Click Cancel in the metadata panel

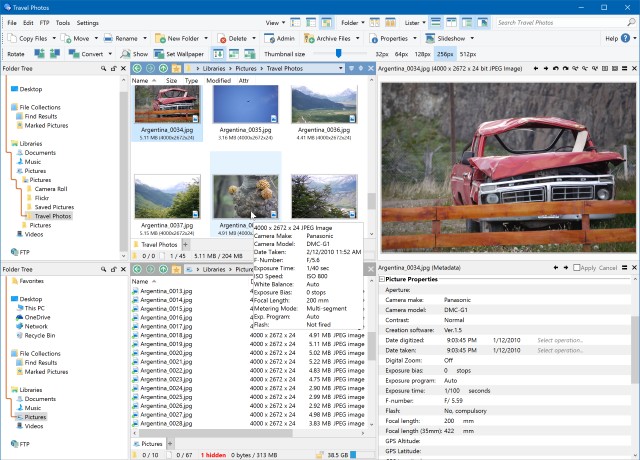[x=608, y=268]
